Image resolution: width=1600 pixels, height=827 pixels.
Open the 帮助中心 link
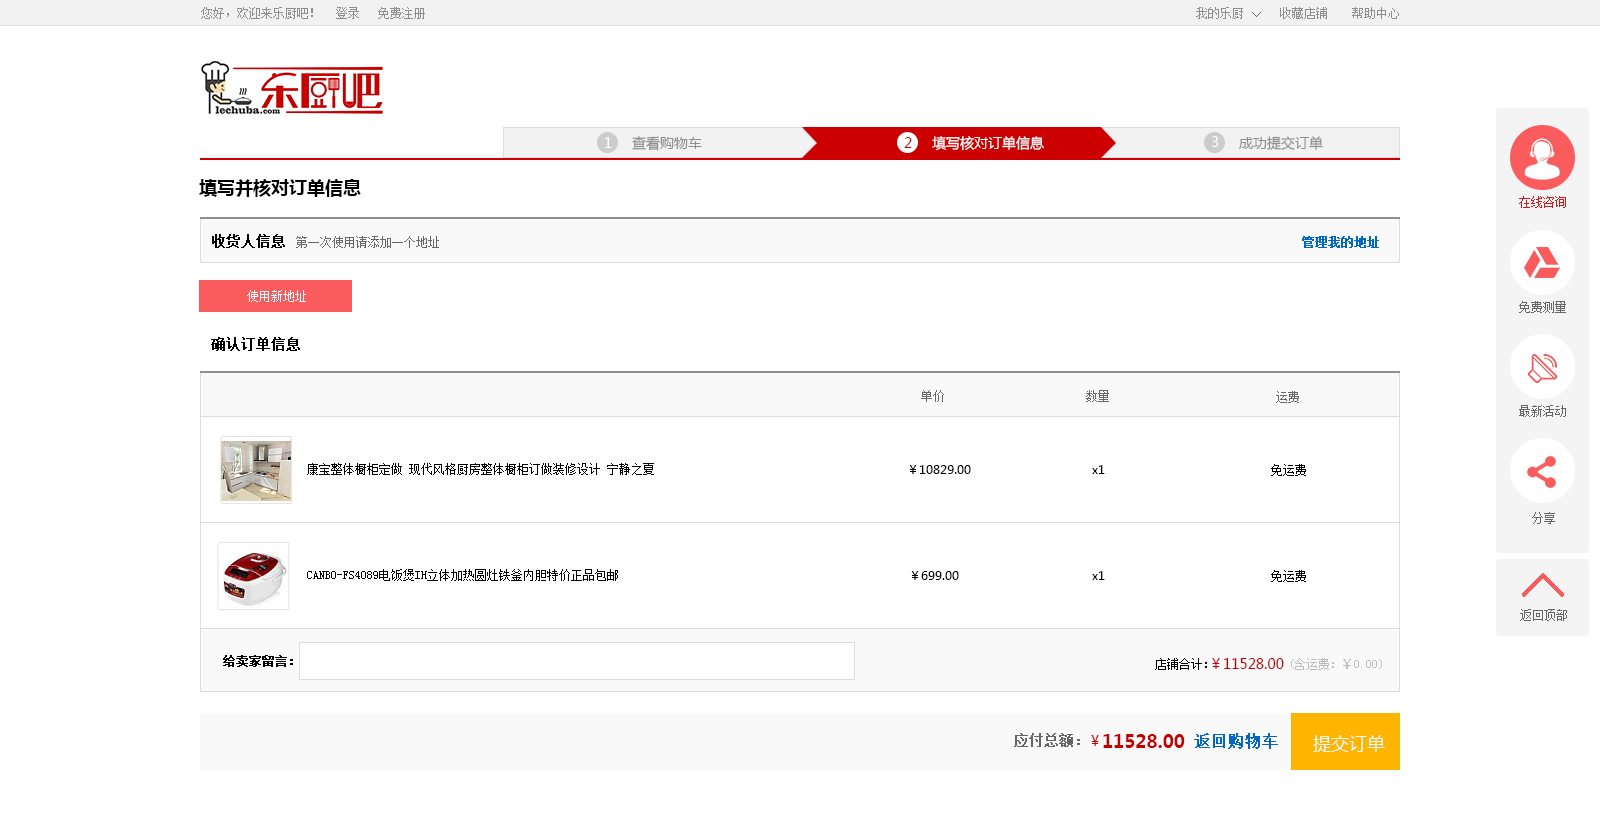pyautogui.click(x=1375, y=13)
